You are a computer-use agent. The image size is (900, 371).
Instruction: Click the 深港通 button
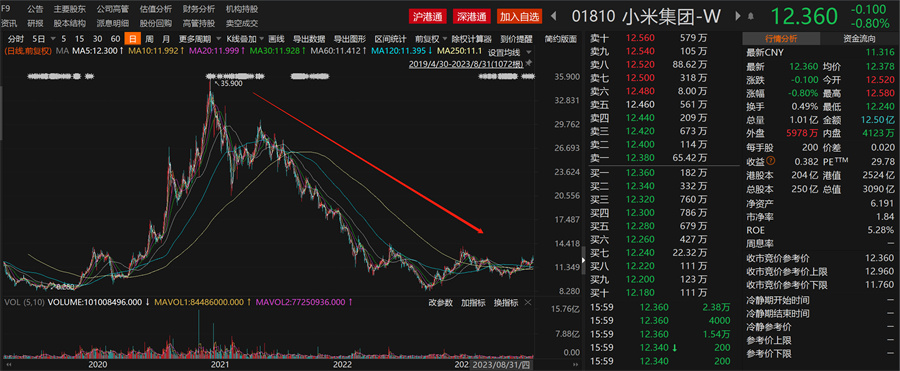pyautogui.click(x=471, y=17)
